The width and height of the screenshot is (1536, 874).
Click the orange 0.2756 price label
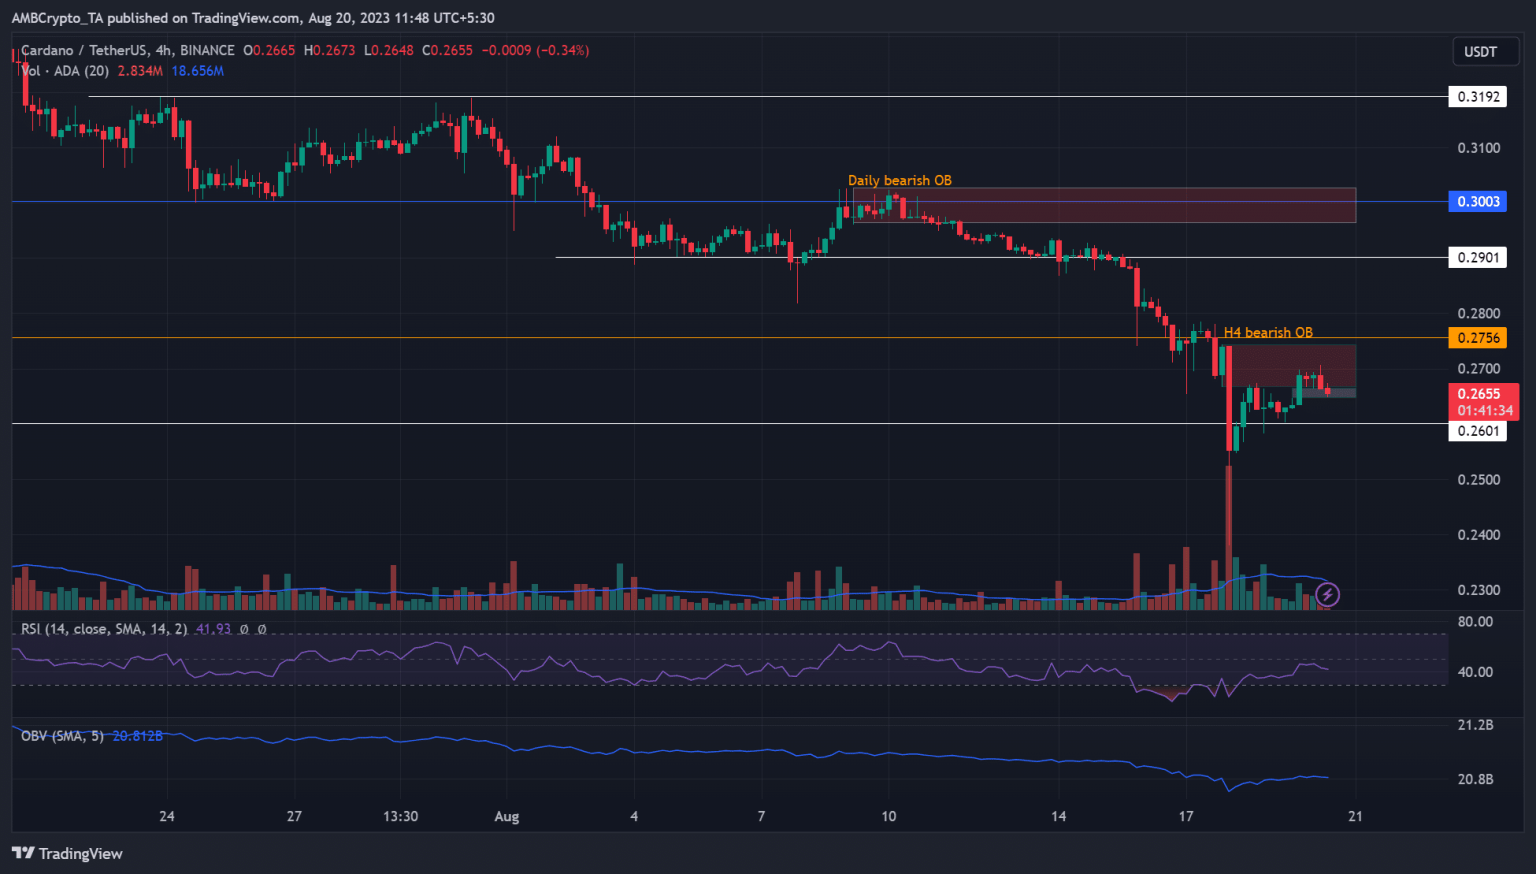[x=1477, y=338]
